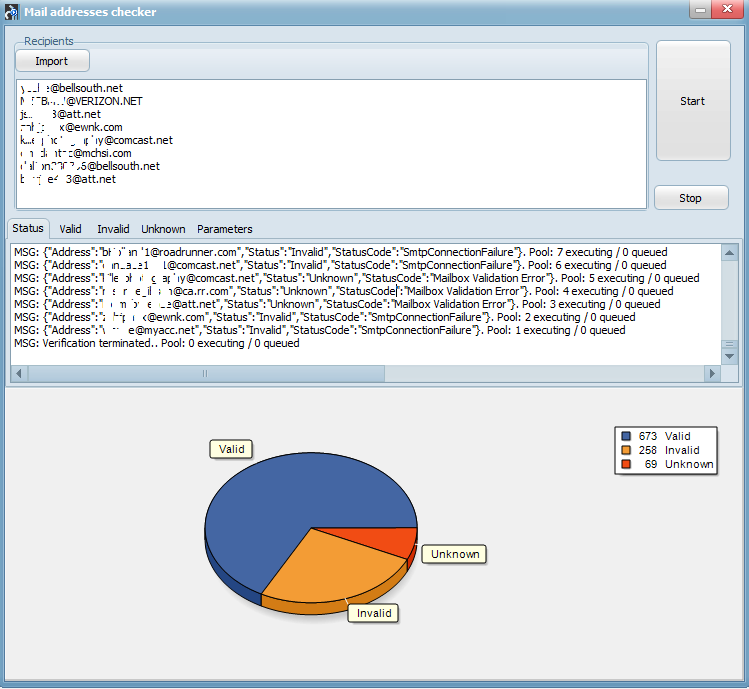Click the Unknown callout label on pie chart
The height and width of the screenshot is (689, 749).
pyautogui.click(x=454, y=554)
